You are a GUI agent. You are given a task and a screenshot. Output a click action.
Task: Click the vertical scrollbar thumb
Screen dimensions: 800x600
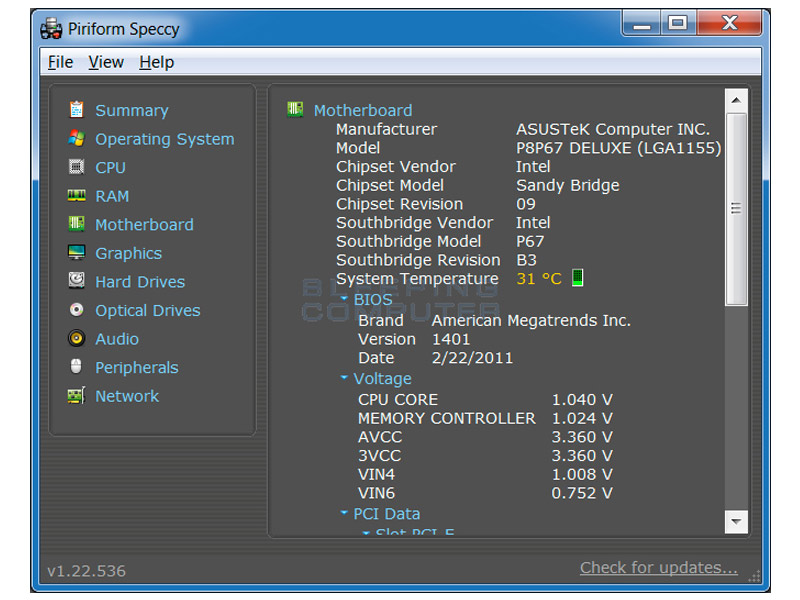pos(736,209)
